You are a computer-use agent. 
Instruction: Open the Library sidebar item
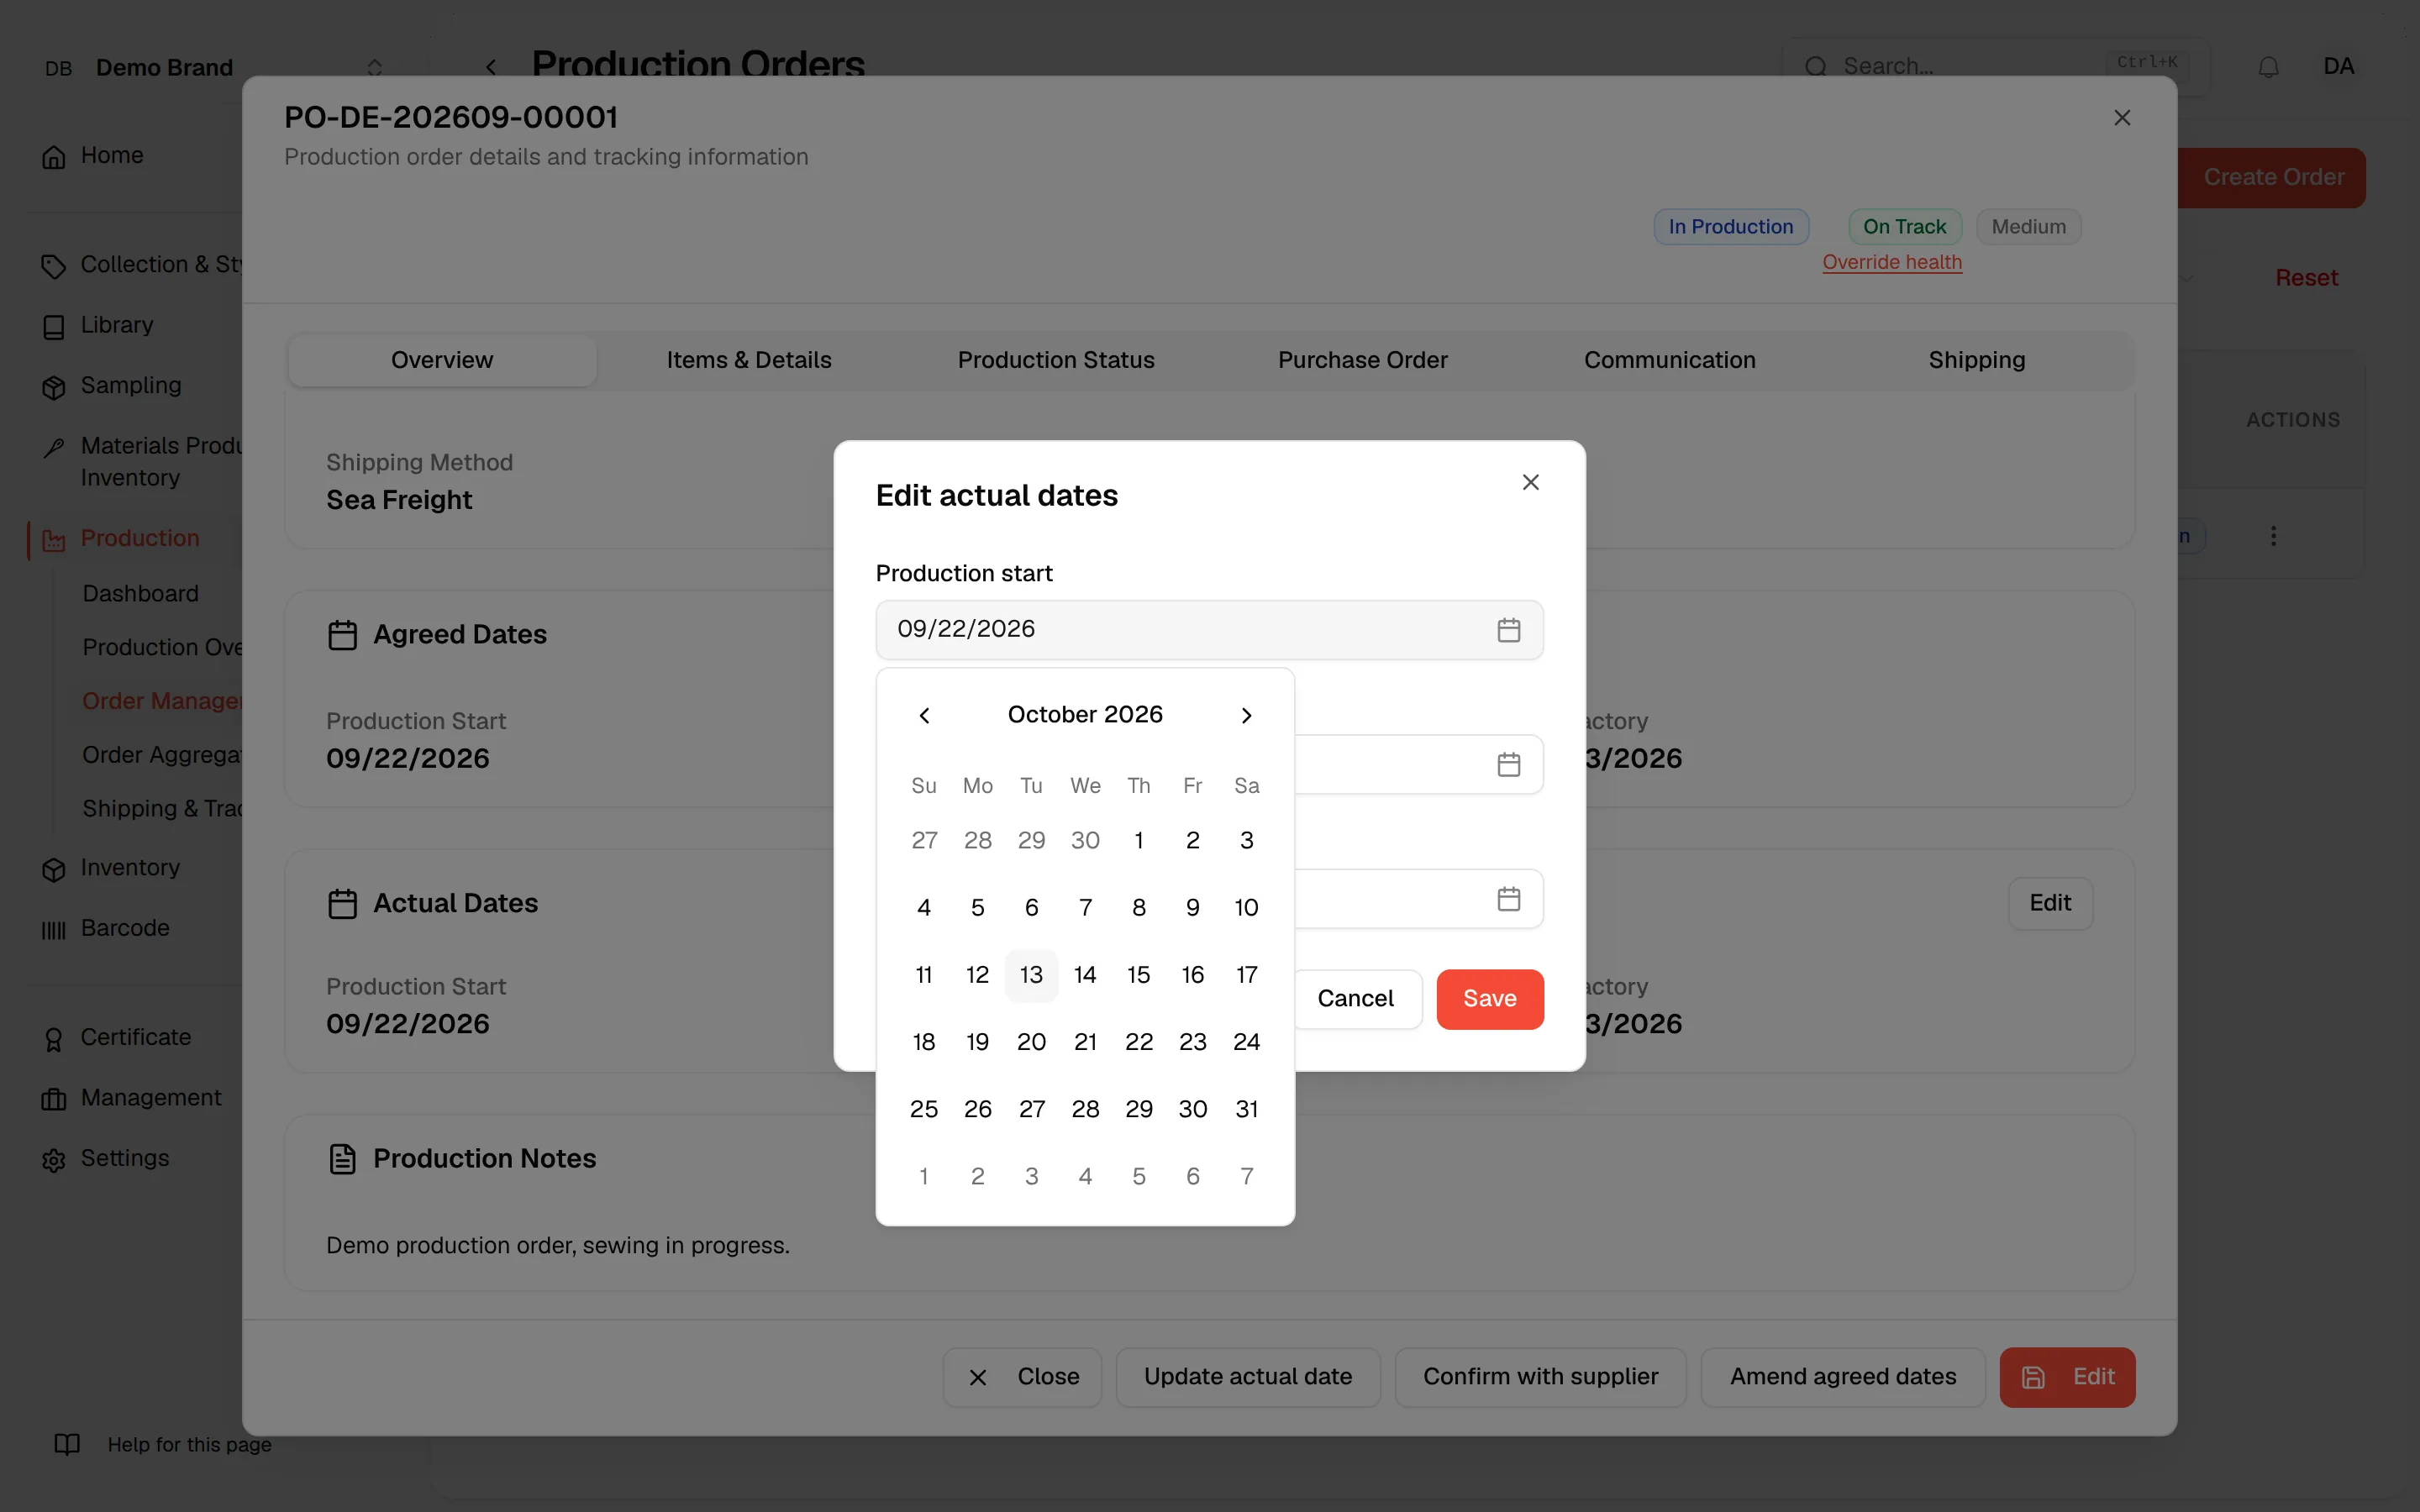point(117,325)
